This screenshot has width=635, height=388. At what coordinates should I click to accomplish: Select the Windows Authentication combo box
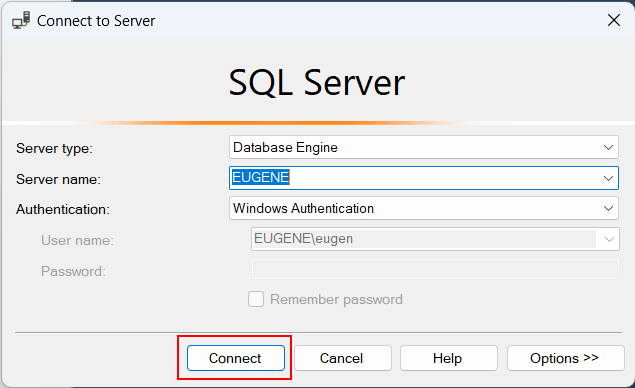point(424,209)
